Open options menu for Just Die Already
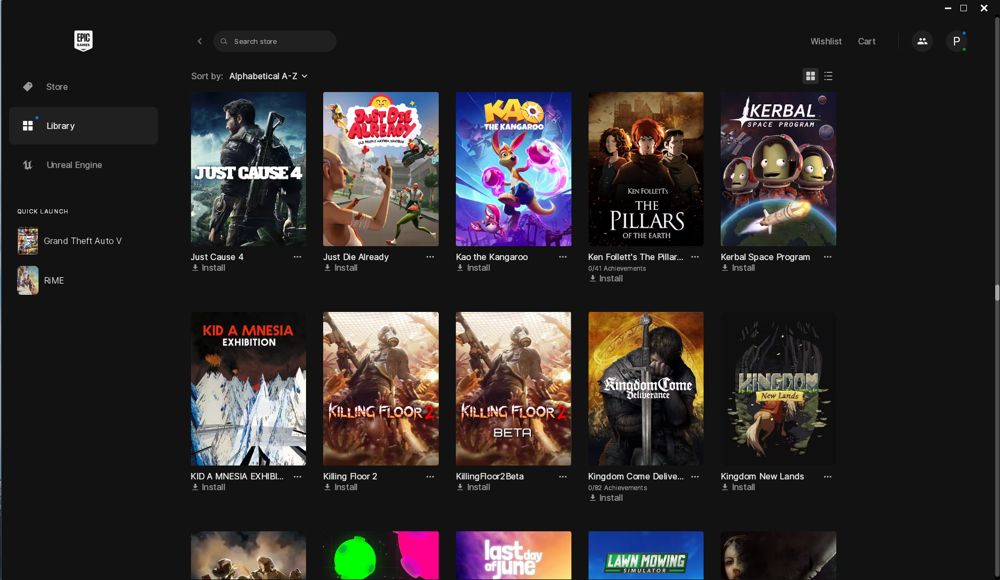The image size is (1000, 580). coord(430,257)
